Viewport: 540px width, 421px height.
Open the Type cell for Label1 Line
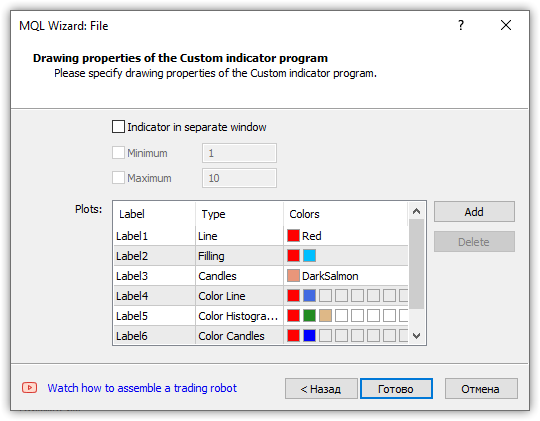(x=239, y=236)
